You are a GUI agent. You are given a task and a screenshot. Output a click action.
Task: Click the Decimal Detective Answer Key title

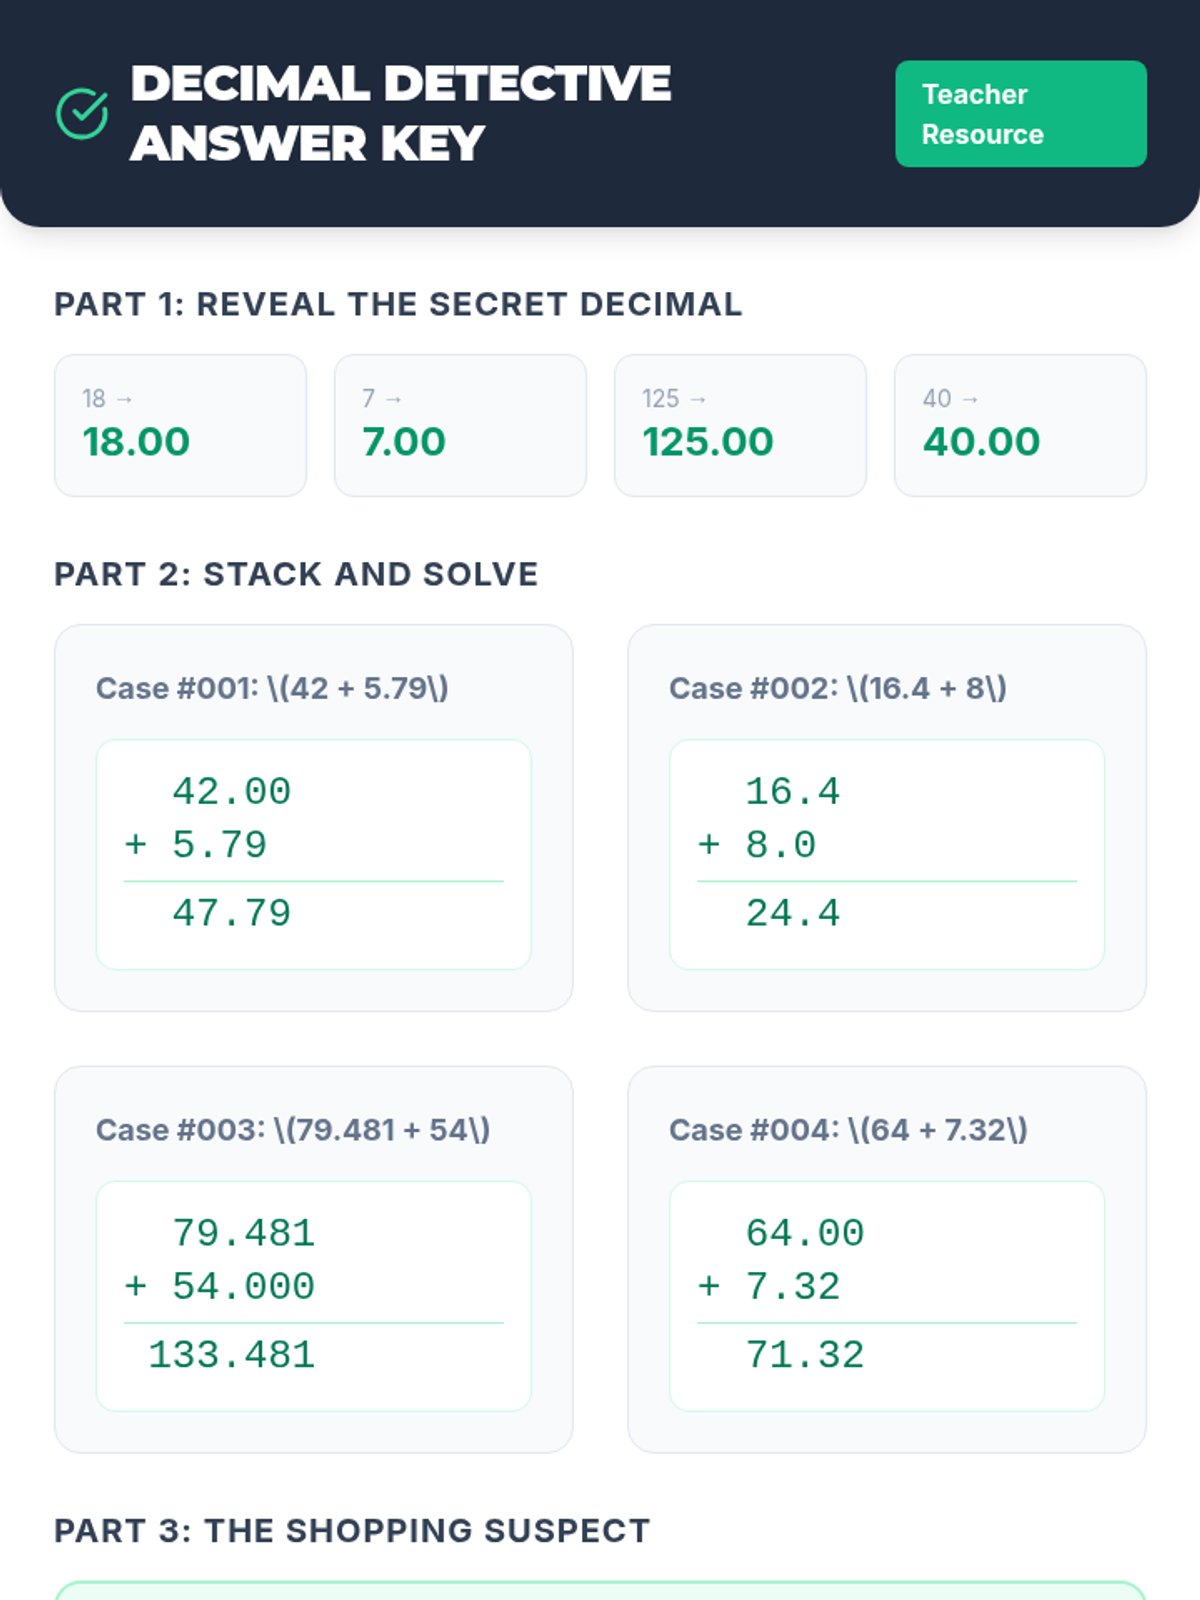click(400, 113)
